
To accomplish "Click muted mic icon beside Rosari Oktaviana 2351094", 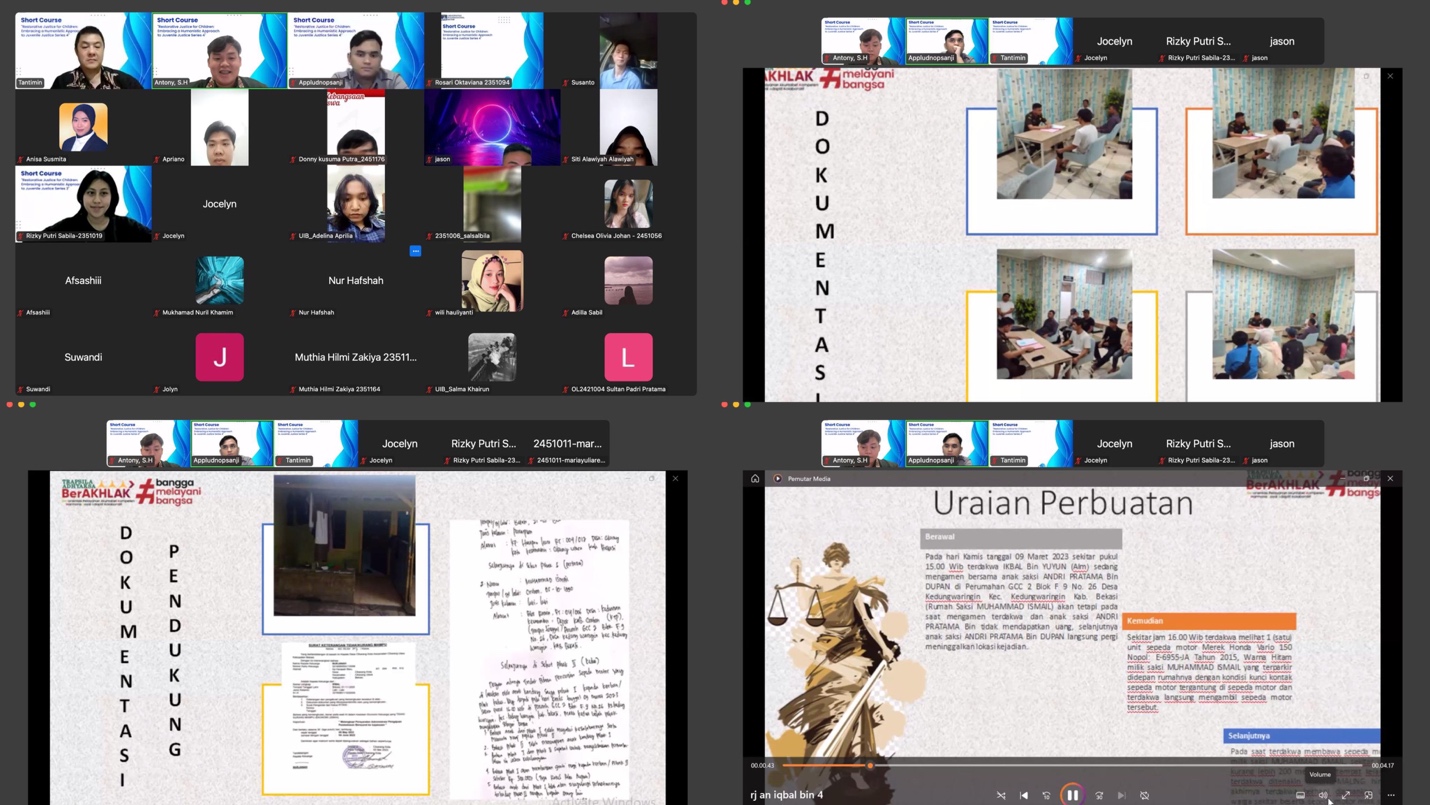I will (x=430, y=82).
